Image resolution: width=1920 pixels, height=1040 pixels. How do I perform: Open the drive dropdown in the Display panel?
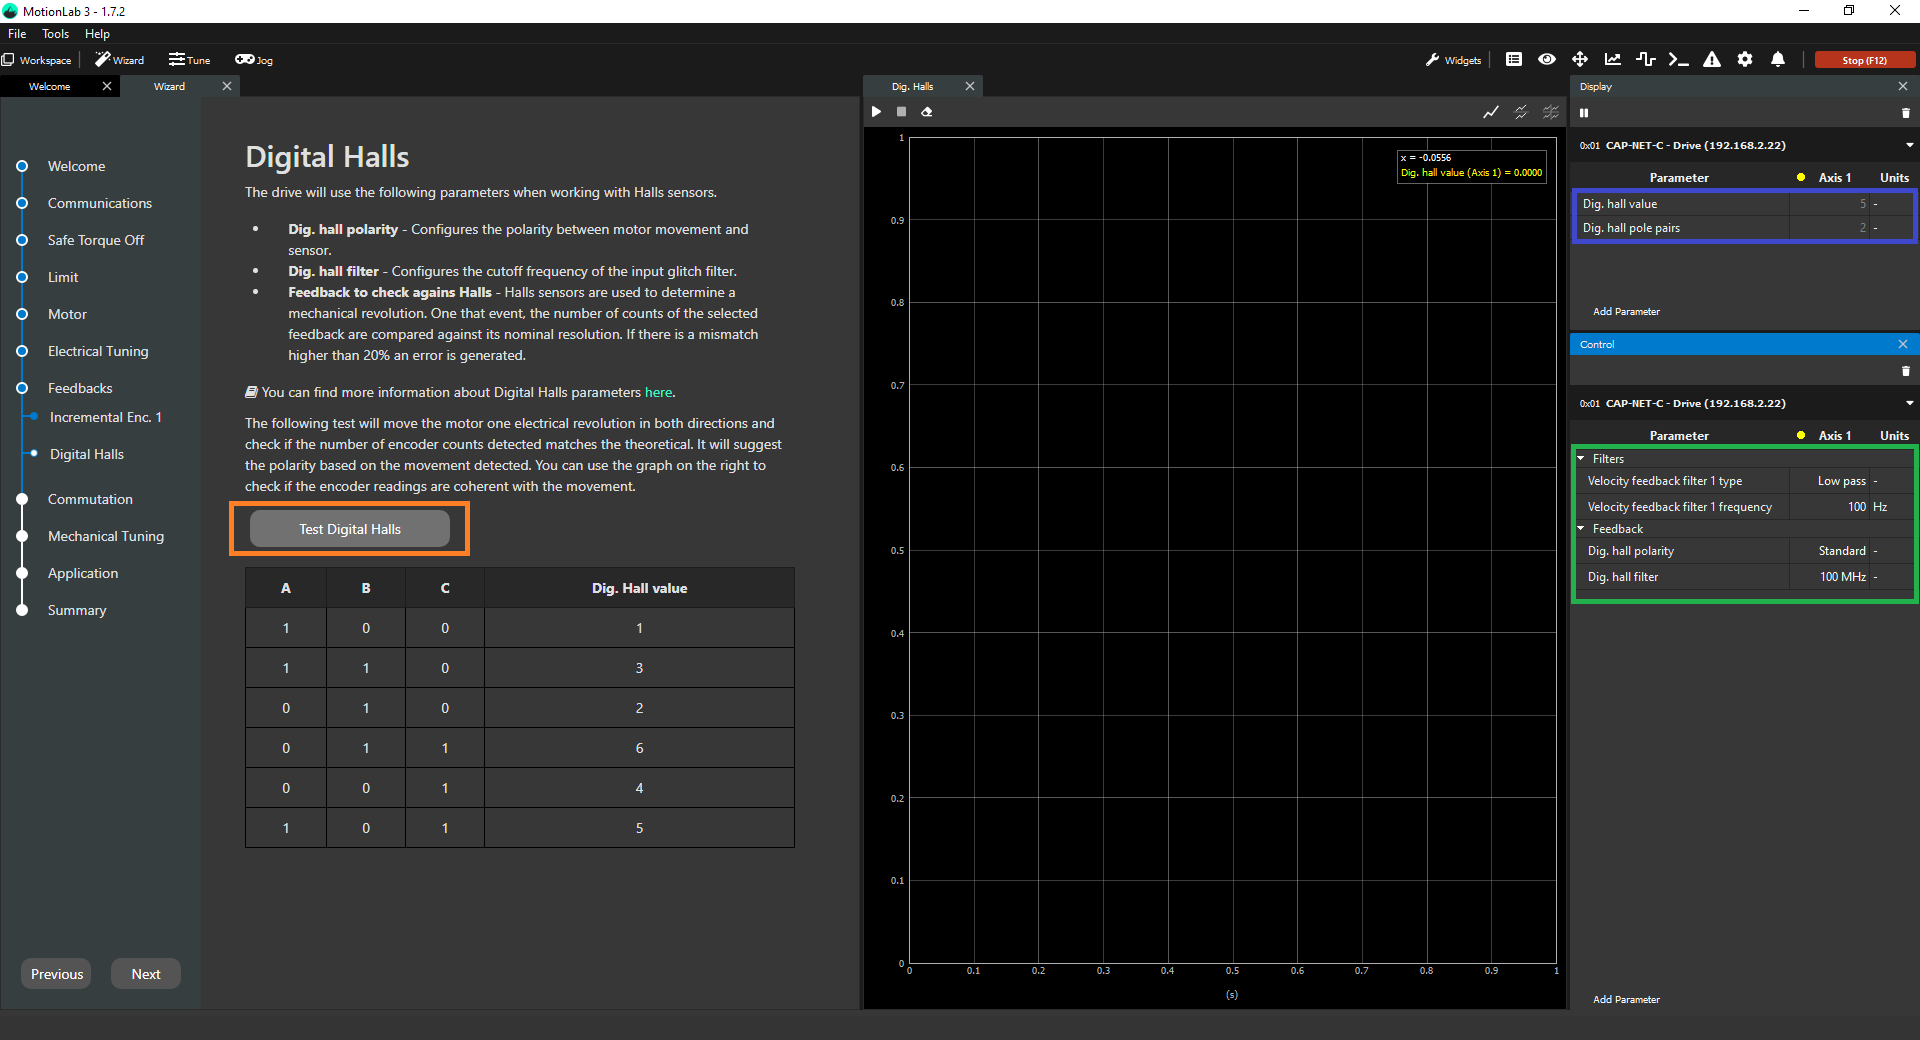point(1909,146)
